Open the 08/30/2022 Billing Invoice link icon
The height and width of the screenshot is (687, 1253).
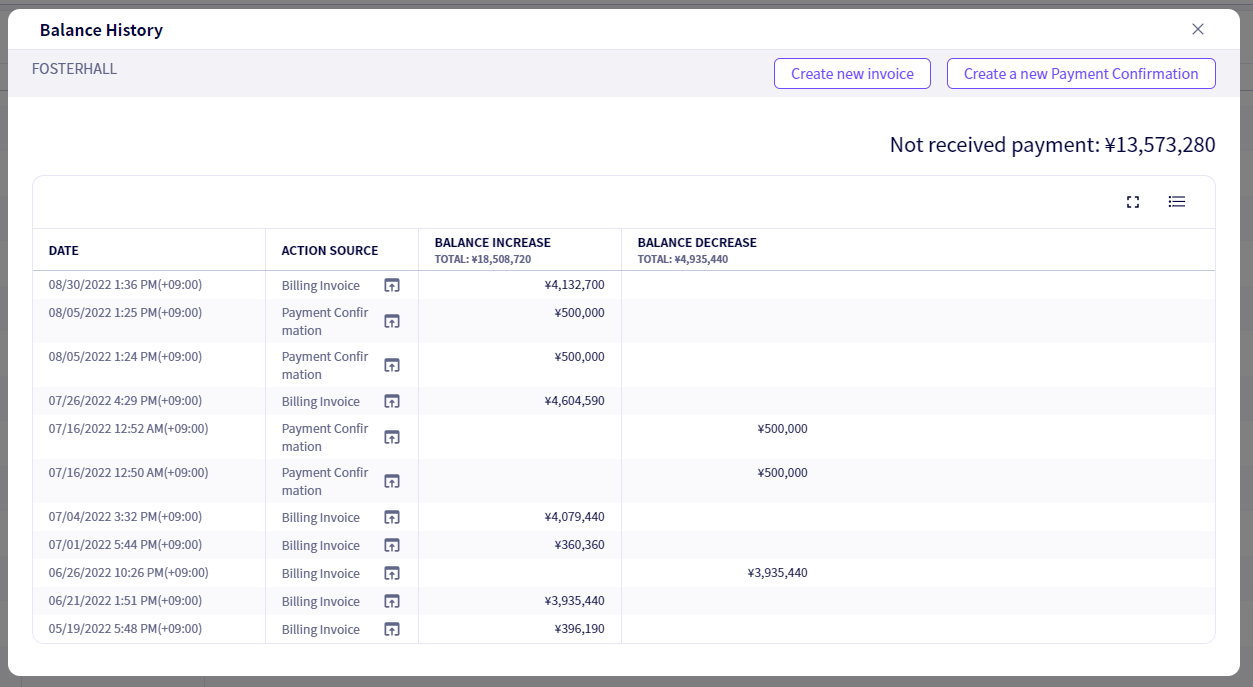pyautogui.click(x=392, y=286)
